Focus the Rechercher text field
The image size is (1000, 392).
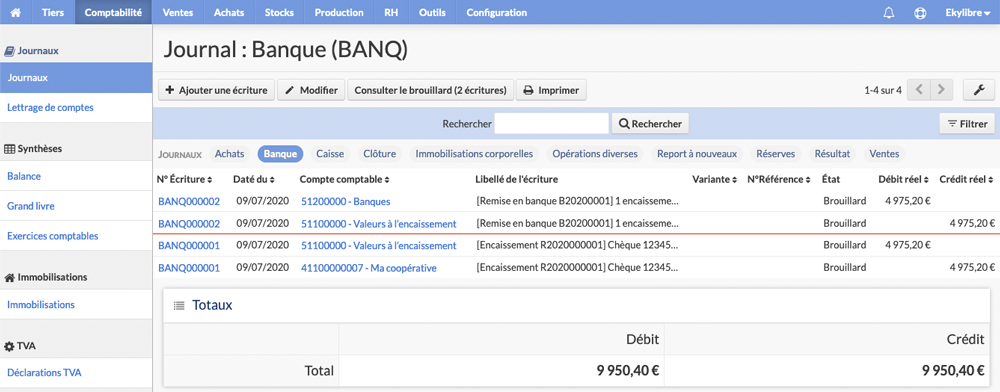click(x=552, y=124)
